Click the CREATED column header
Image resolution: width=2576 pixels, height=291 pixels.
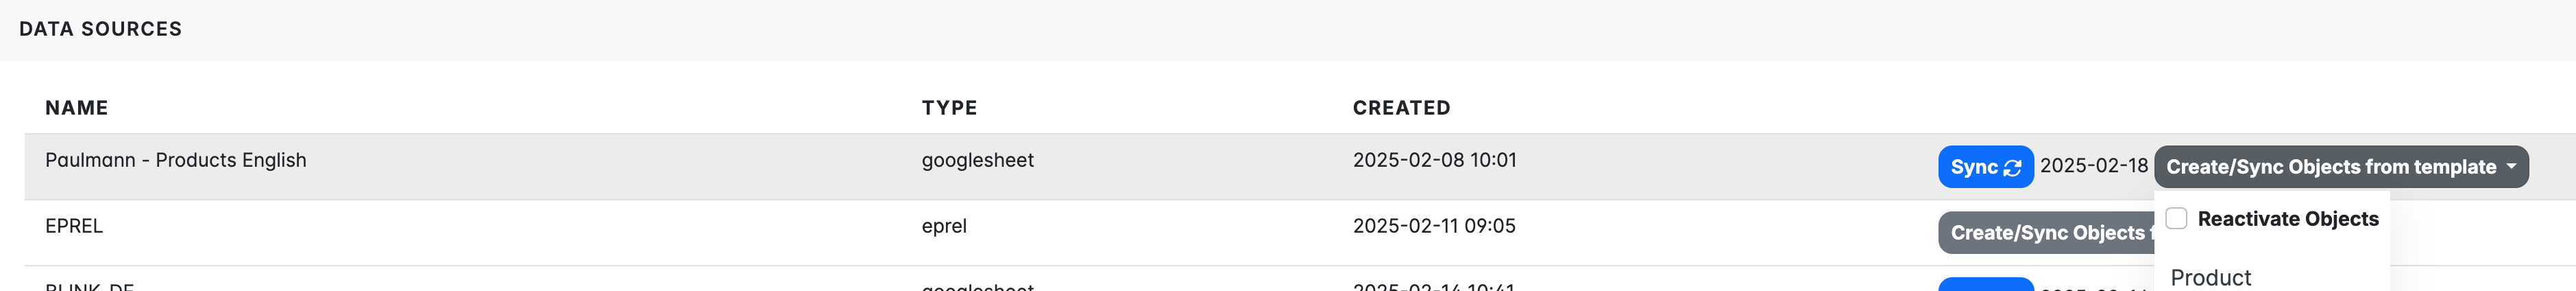pyautogui.click(x=1401, y=108)
